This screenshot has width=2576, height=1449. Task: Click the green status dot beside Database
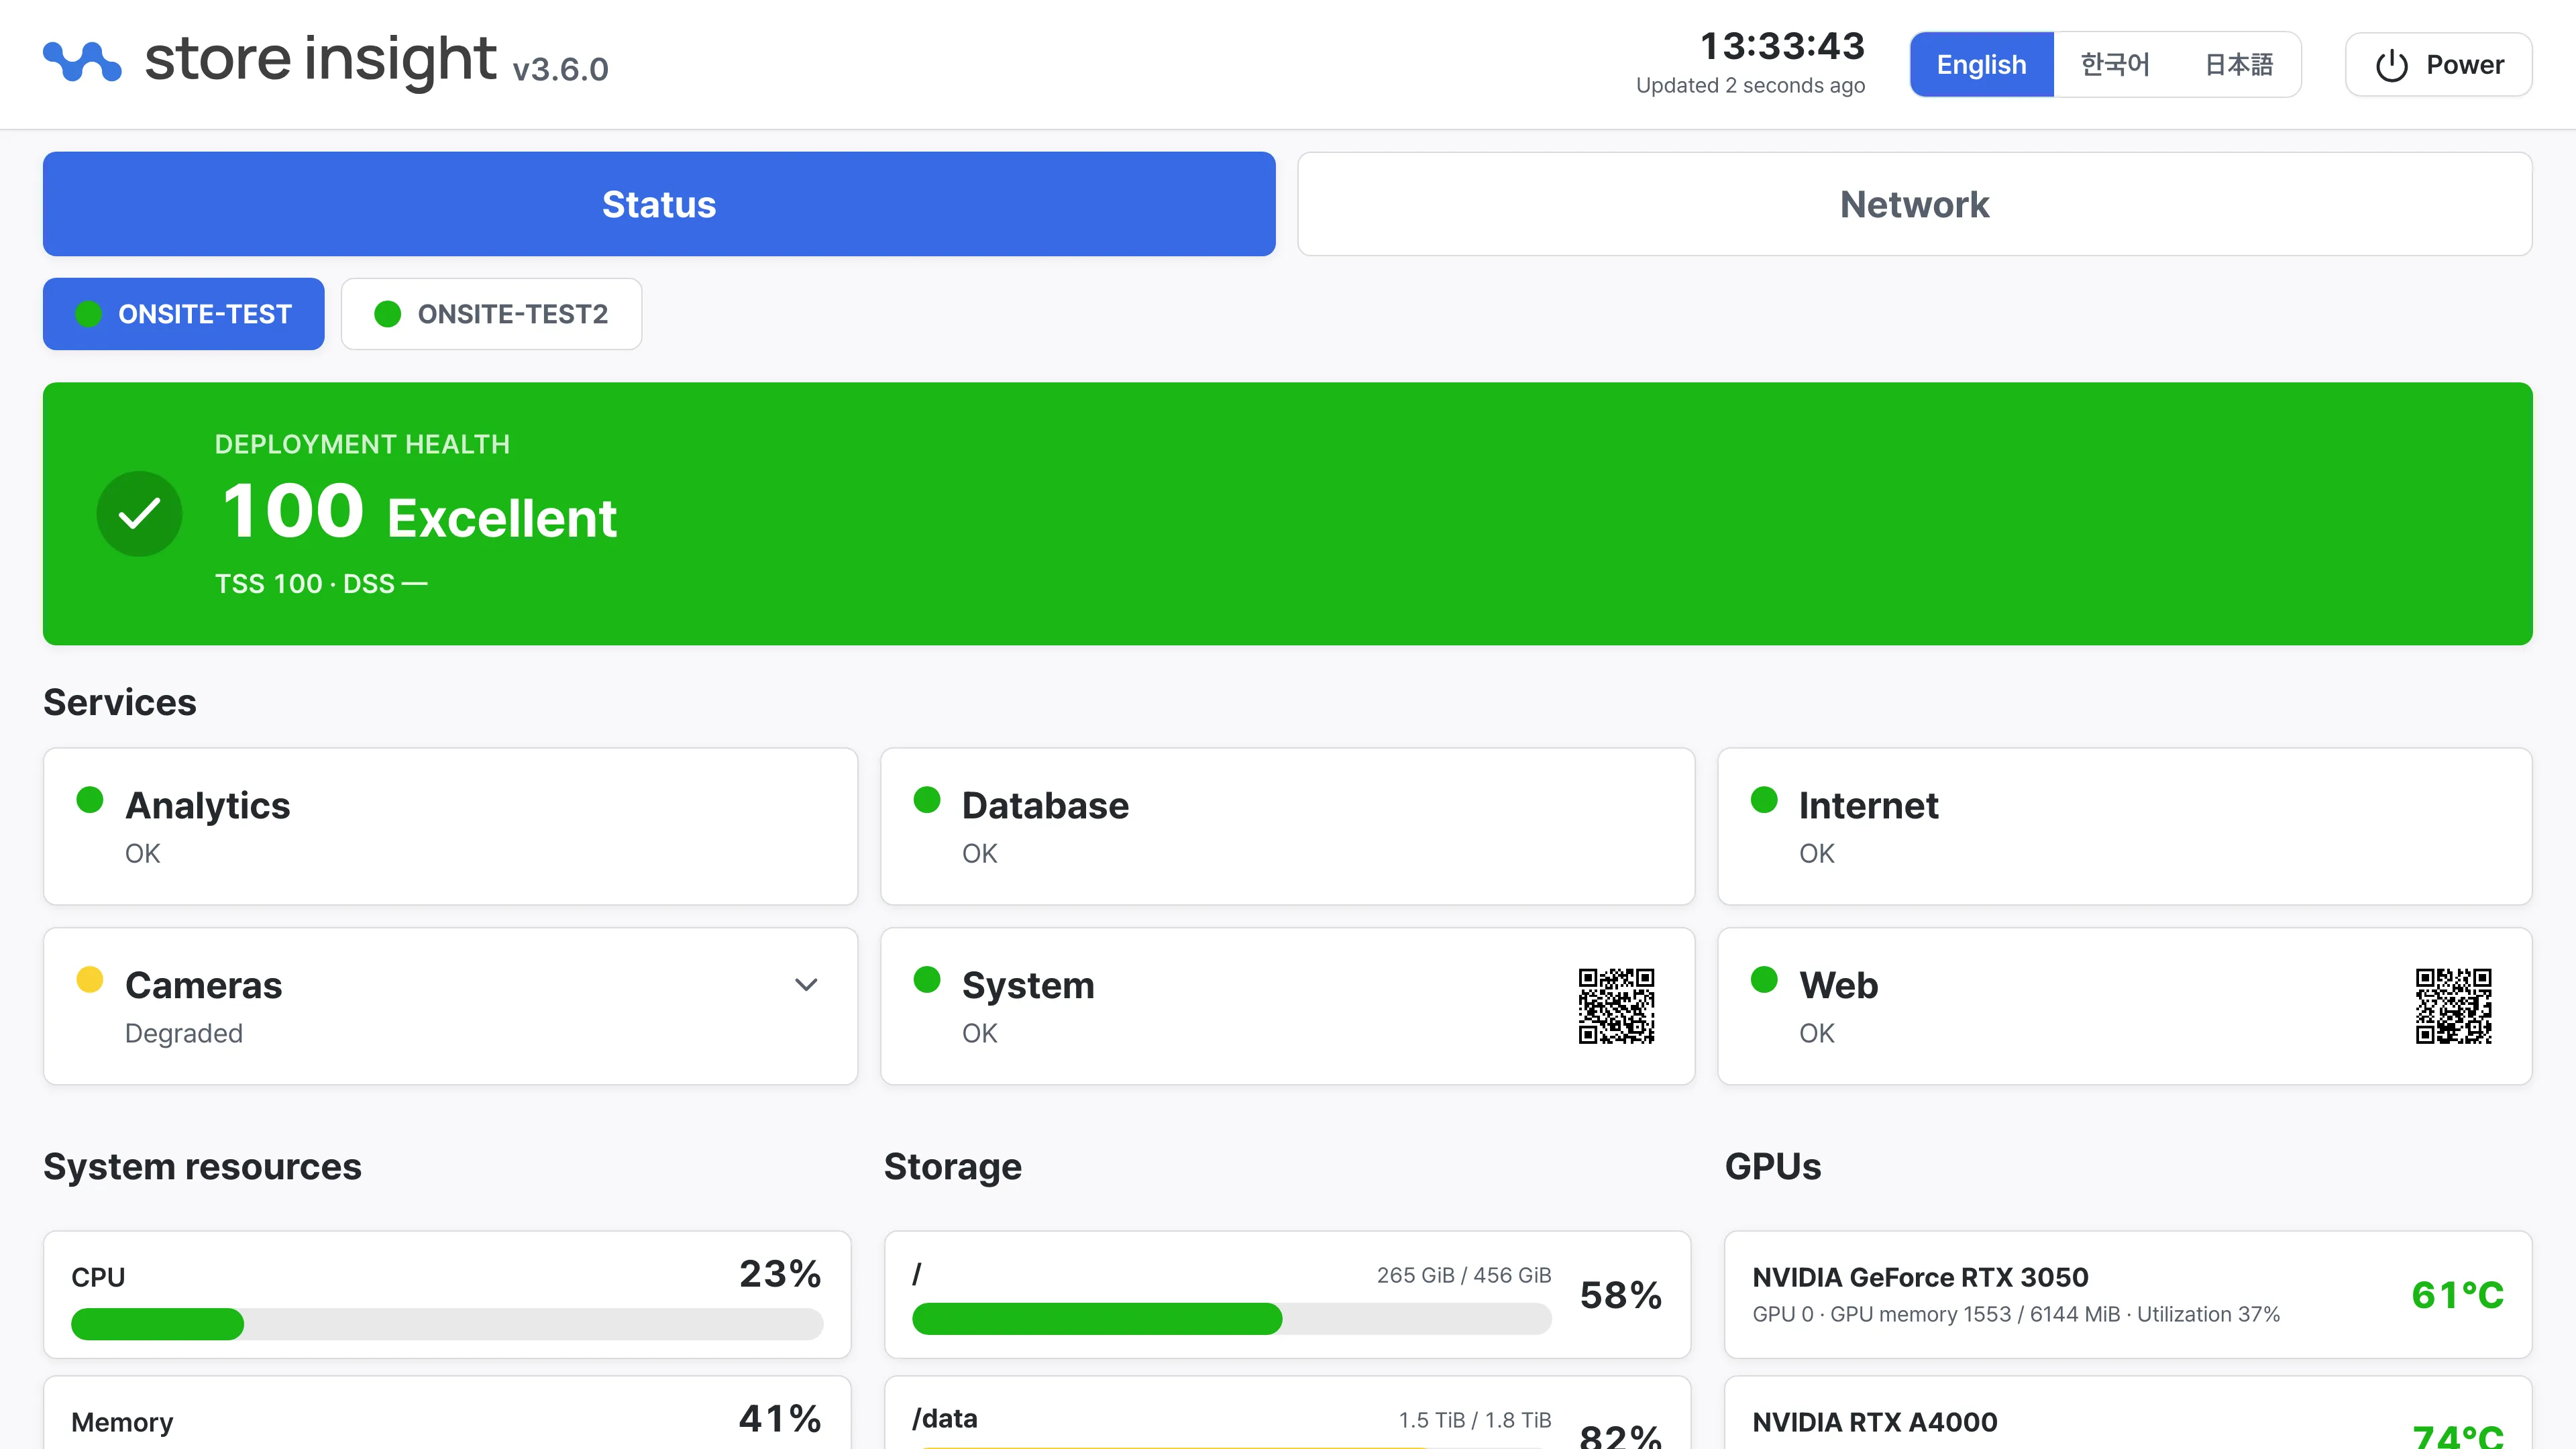click(927, 800)
